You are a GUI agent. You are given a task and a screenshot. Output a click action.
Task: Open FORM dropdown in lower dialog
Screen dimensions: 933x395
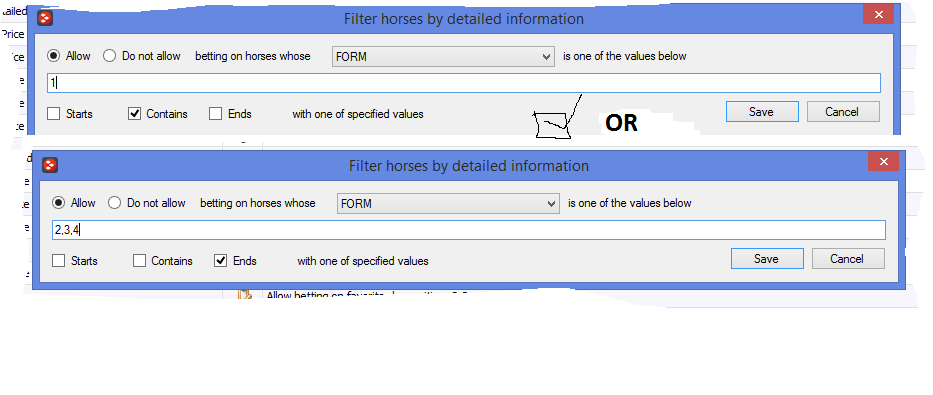coord(448,203)
